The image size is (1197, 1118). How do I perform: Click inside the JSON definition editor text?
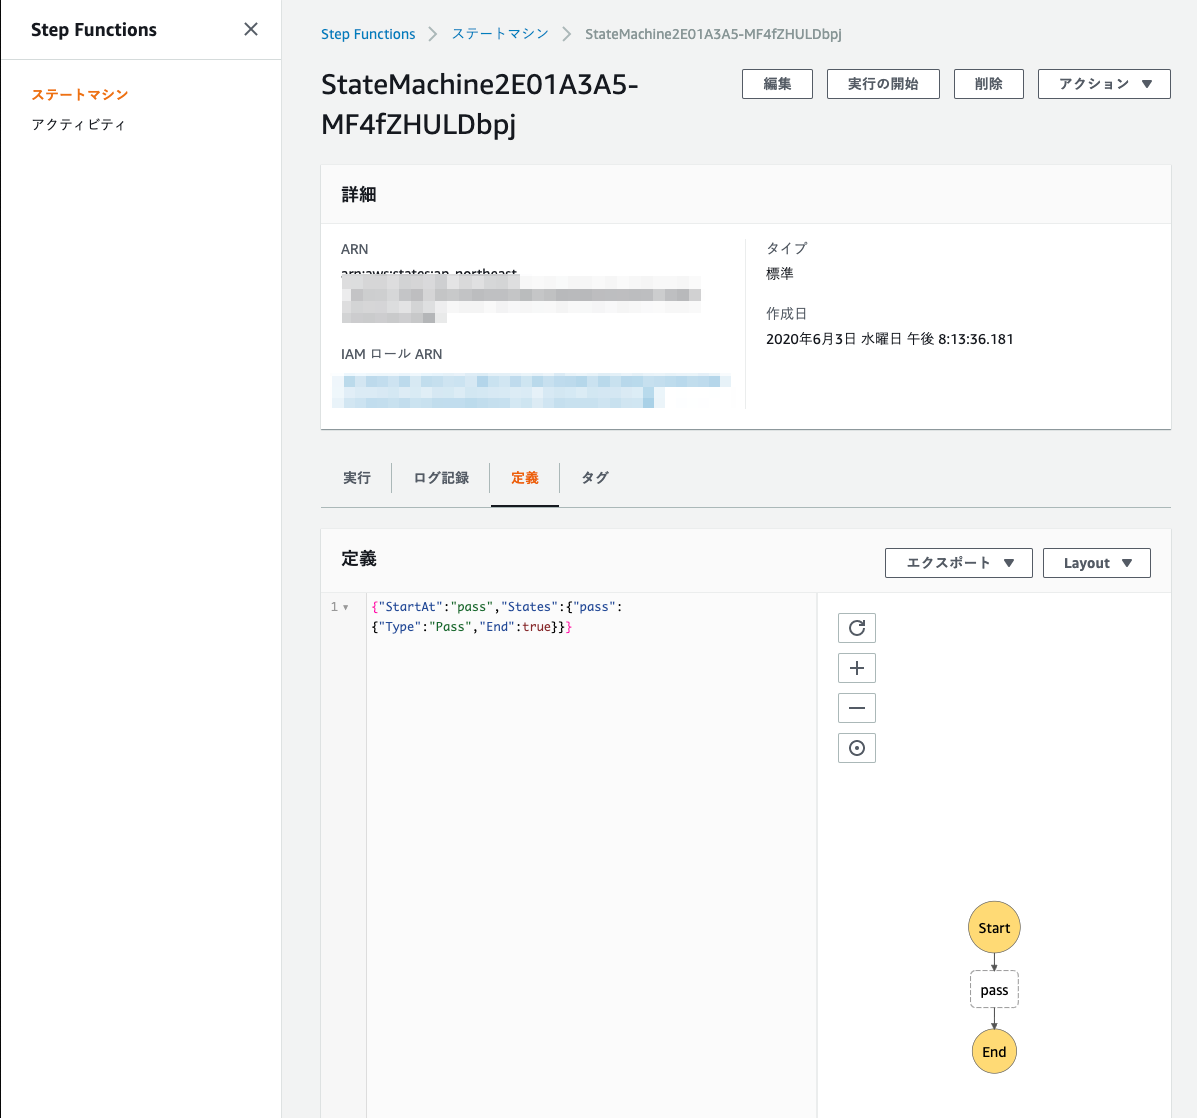tap(496, 617)
